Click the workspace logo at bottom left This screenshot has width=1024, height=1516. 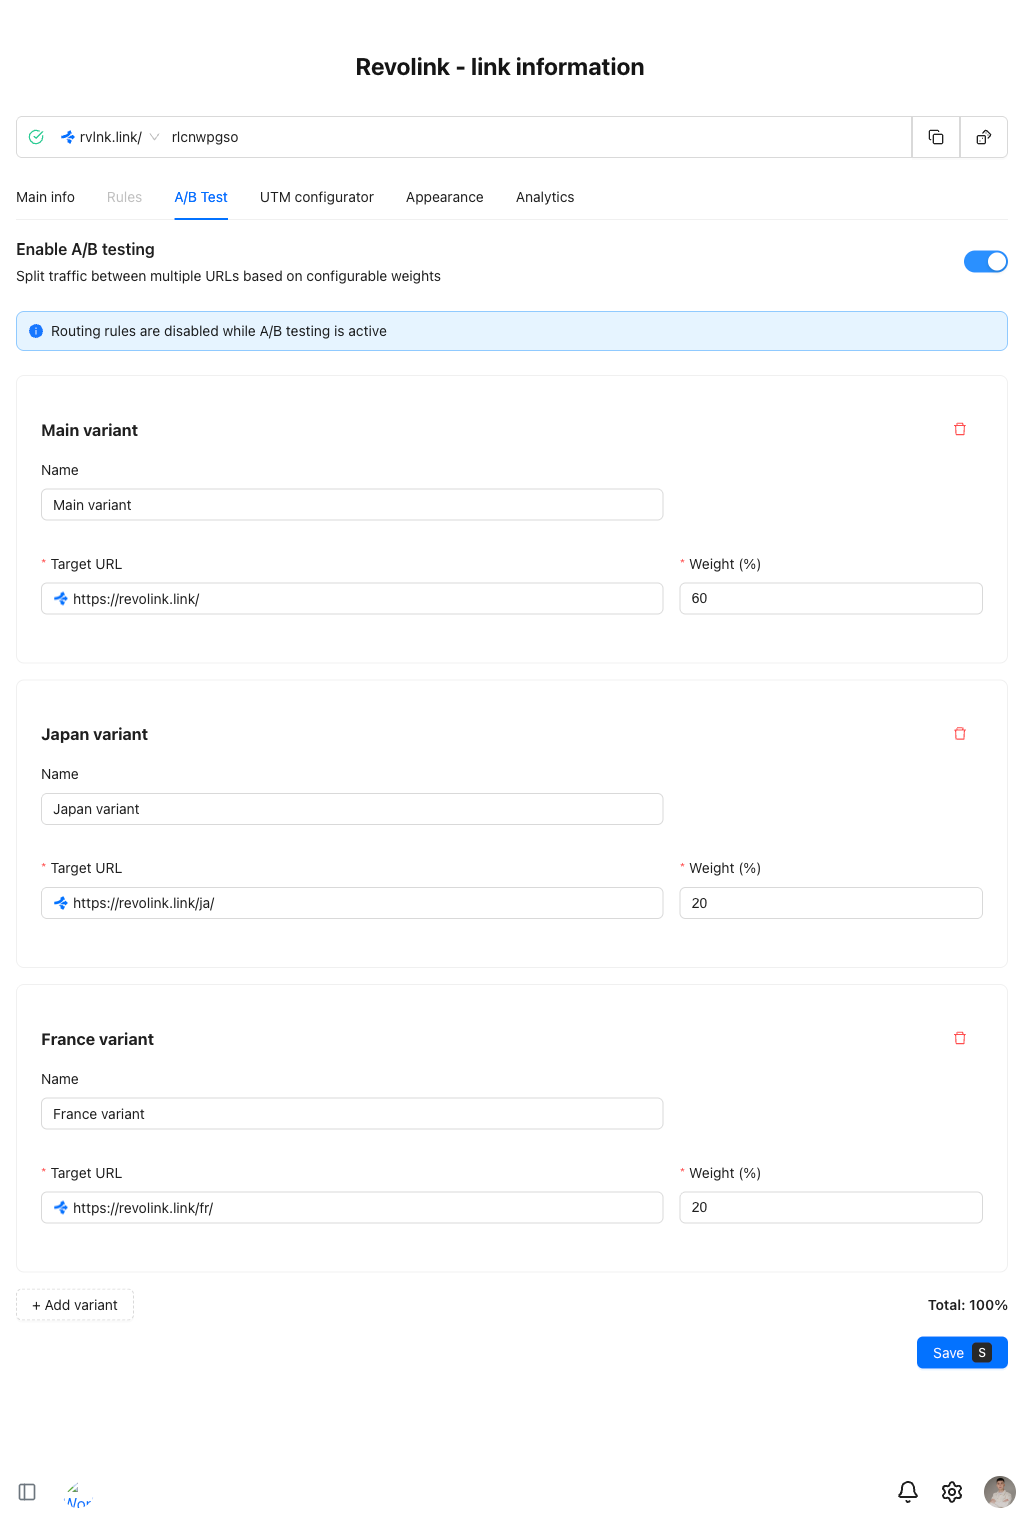click(78, 1495)
